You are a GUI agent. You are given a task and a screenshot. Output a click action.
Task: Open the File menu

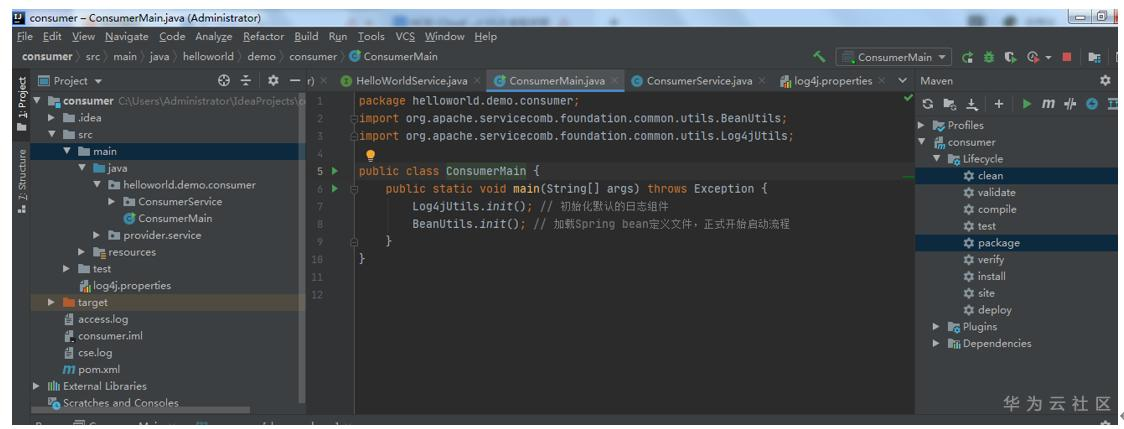(x=24, y=37)
